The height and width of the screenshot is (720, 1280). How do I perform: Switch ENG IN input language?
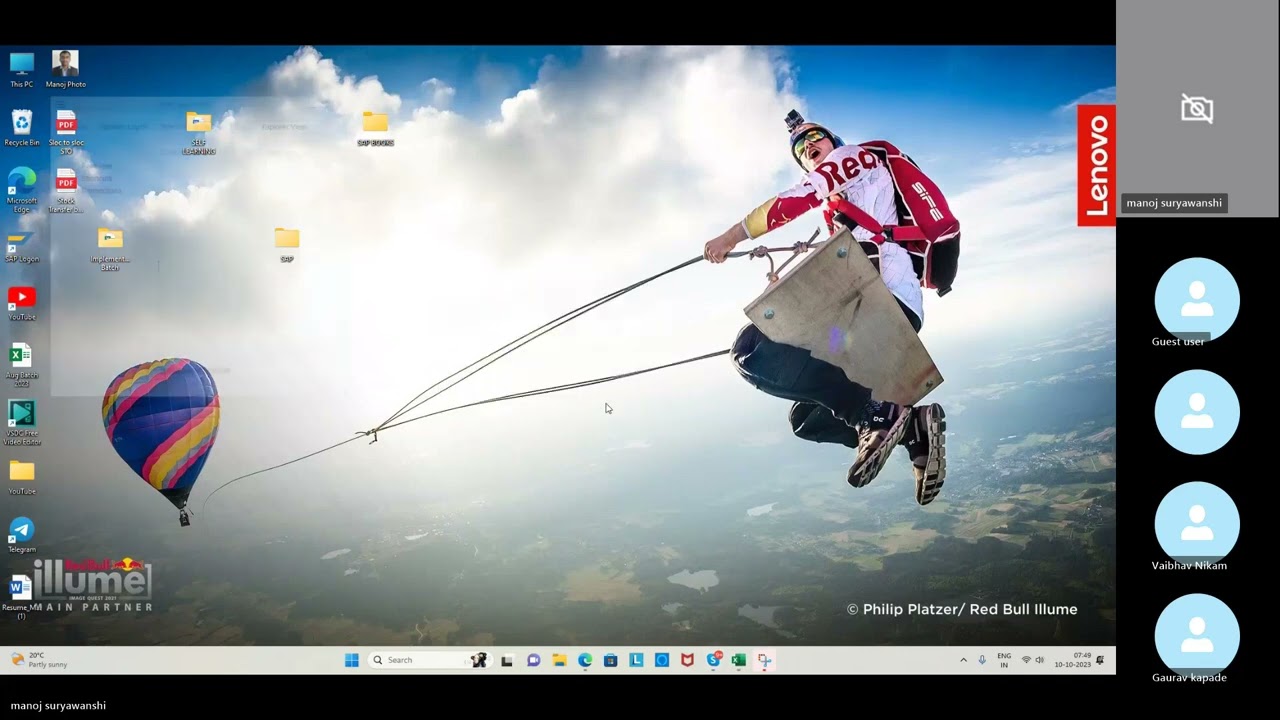1004,660
